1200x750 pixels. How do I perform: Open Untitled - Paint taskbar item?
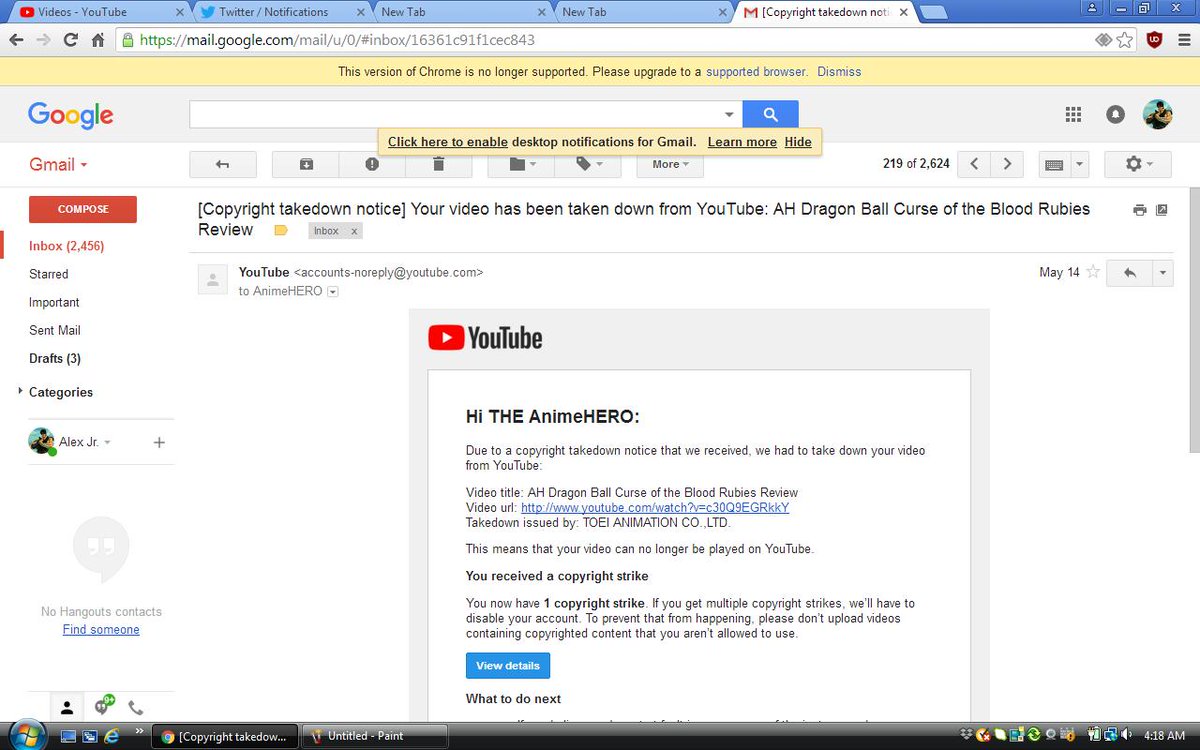(x=374, y=736)
